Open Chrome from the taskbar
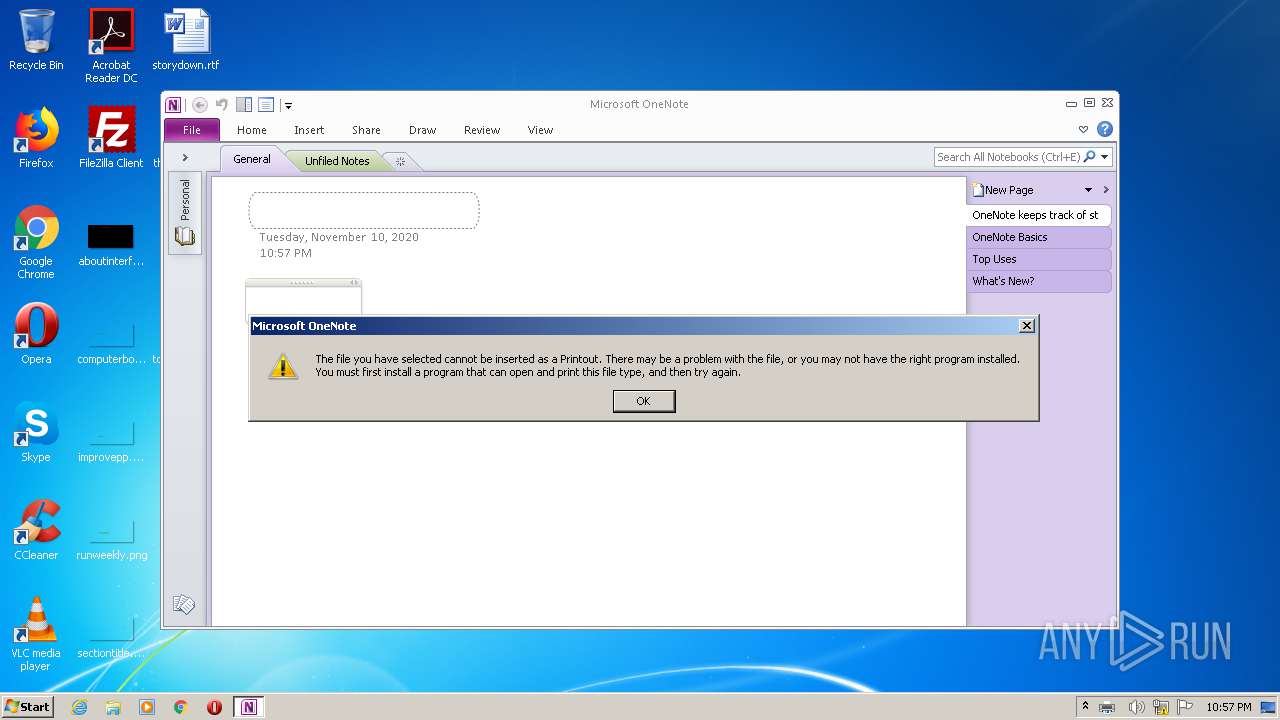The height and width of the screenshot is (720, 1280). click(181, 707)
